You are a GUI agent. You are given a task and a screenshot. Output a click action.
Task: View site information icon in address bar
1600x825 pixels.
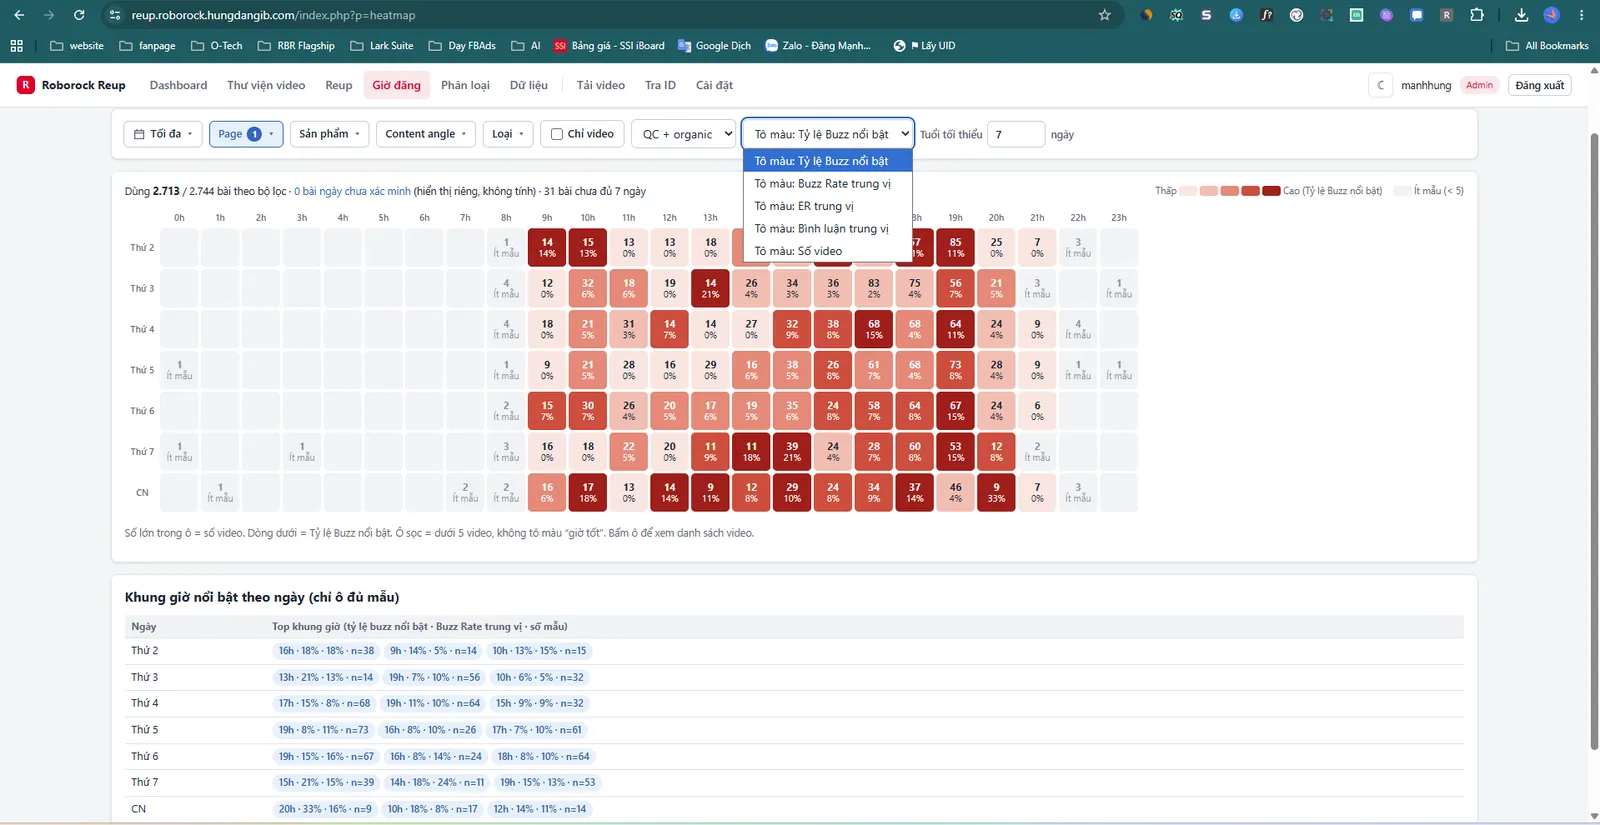115,15
